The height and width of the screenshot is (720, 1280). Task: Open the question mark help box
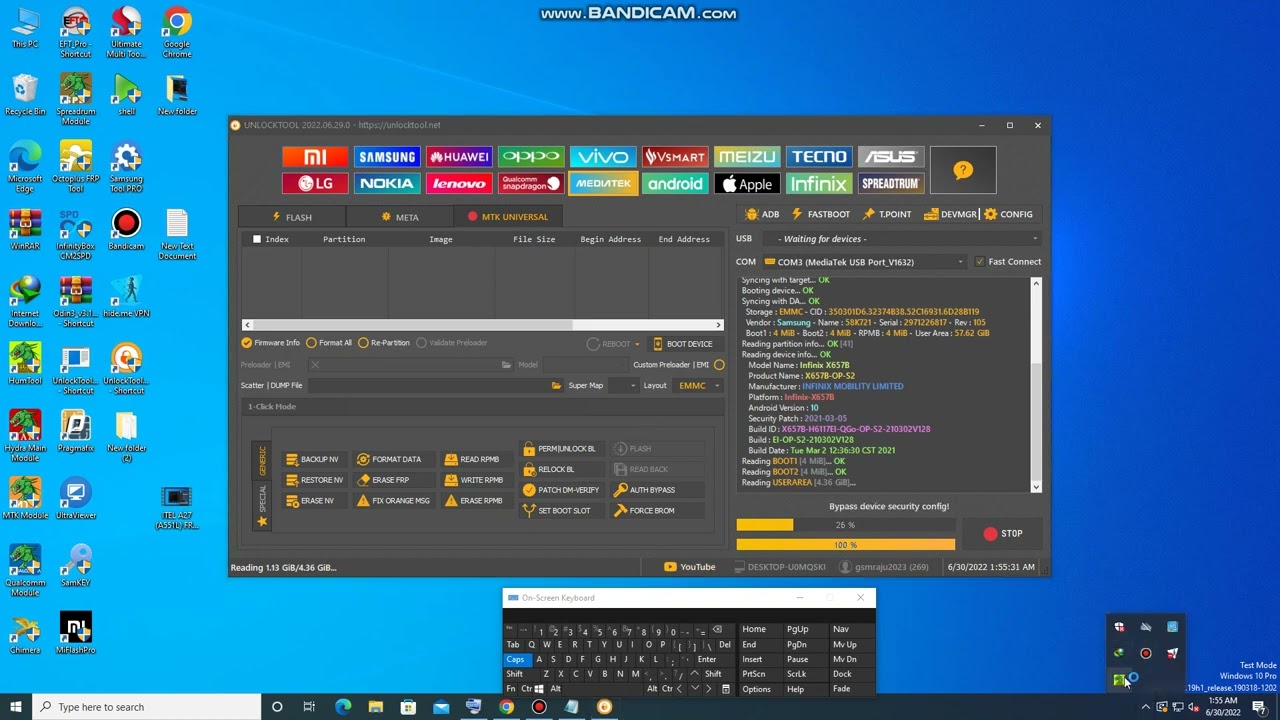[963, 170]
